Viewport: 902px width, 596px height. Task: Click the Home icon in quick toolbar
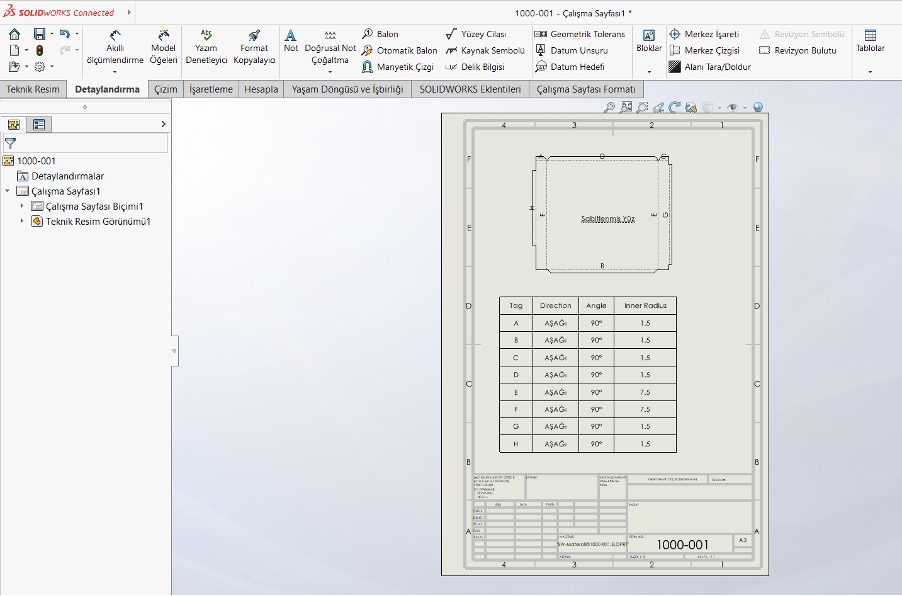click(14, 34)
